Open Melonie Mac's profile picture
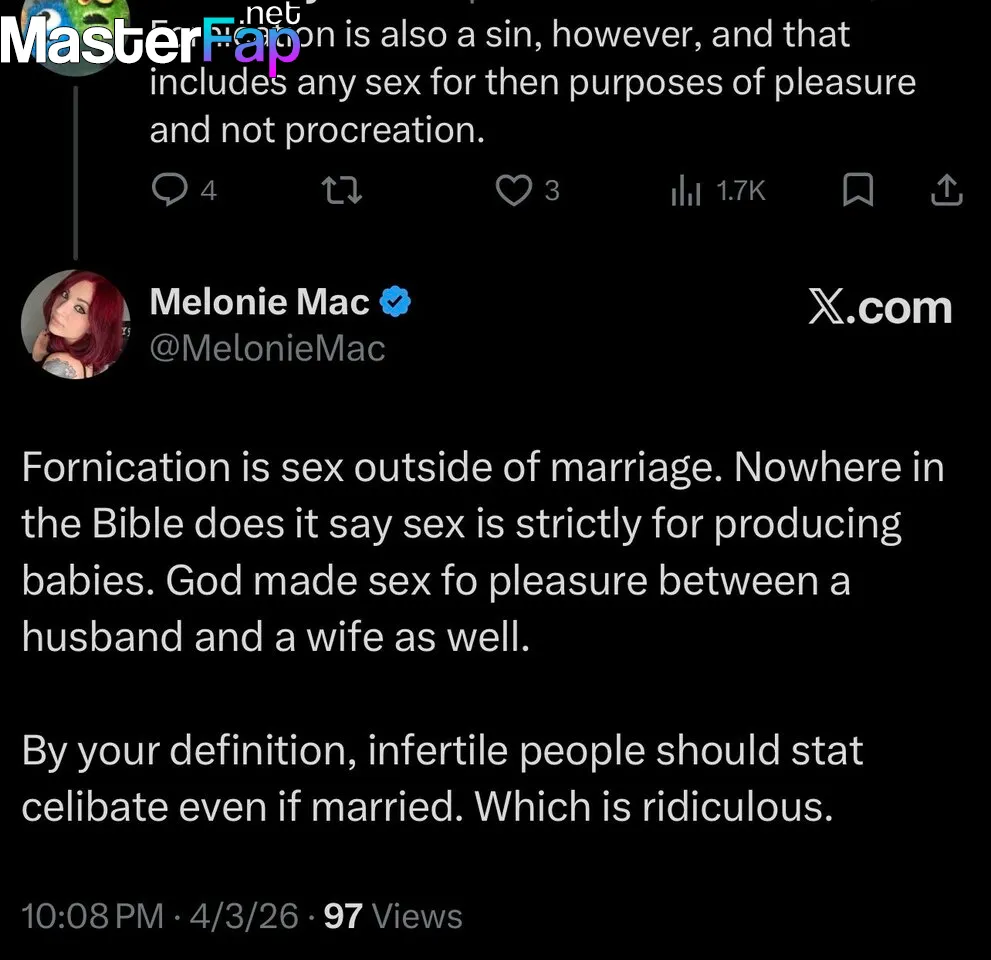991x960 pixels. click(x=75, y=324)
